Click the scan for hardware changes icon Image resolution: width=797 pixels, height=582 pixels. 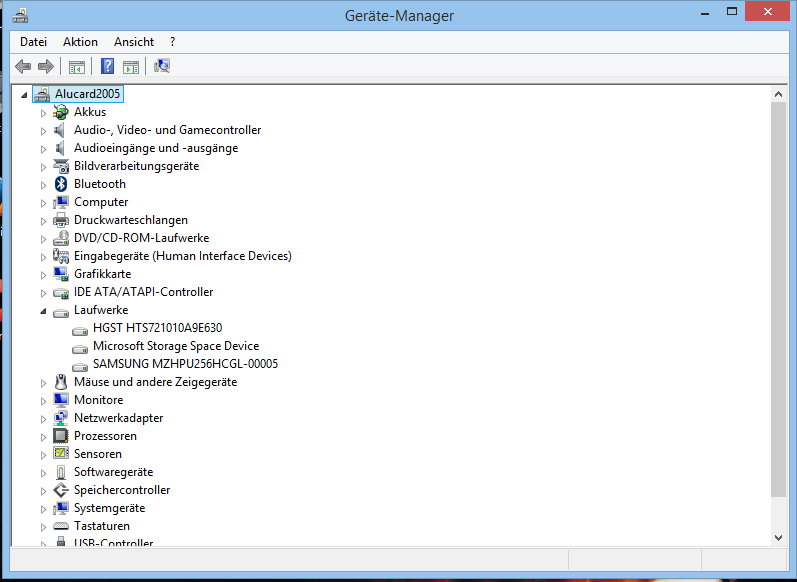162,66
